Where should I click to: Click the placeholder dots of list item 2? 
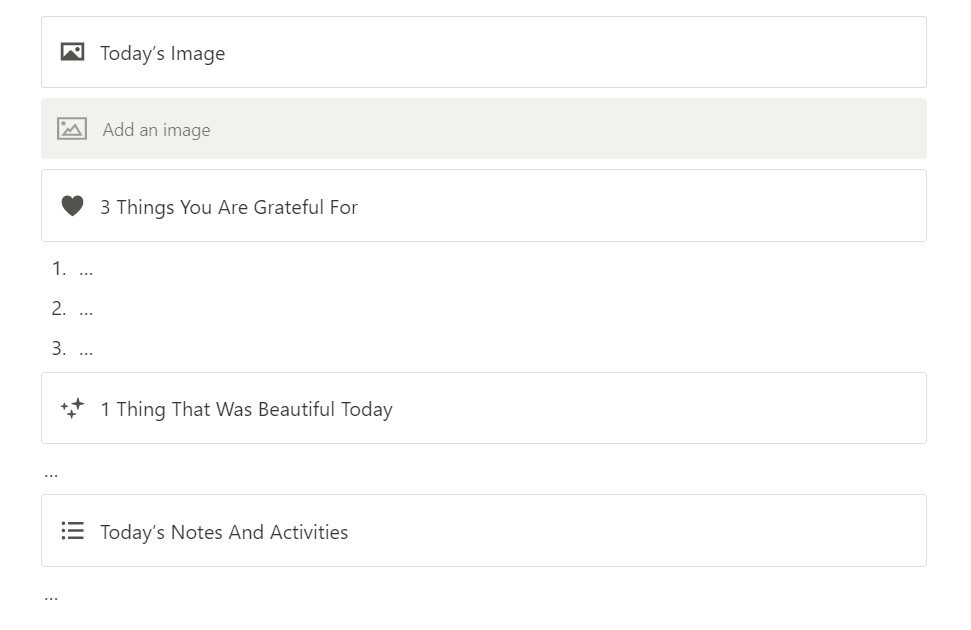pyautogui.click(x=86, y=310)
